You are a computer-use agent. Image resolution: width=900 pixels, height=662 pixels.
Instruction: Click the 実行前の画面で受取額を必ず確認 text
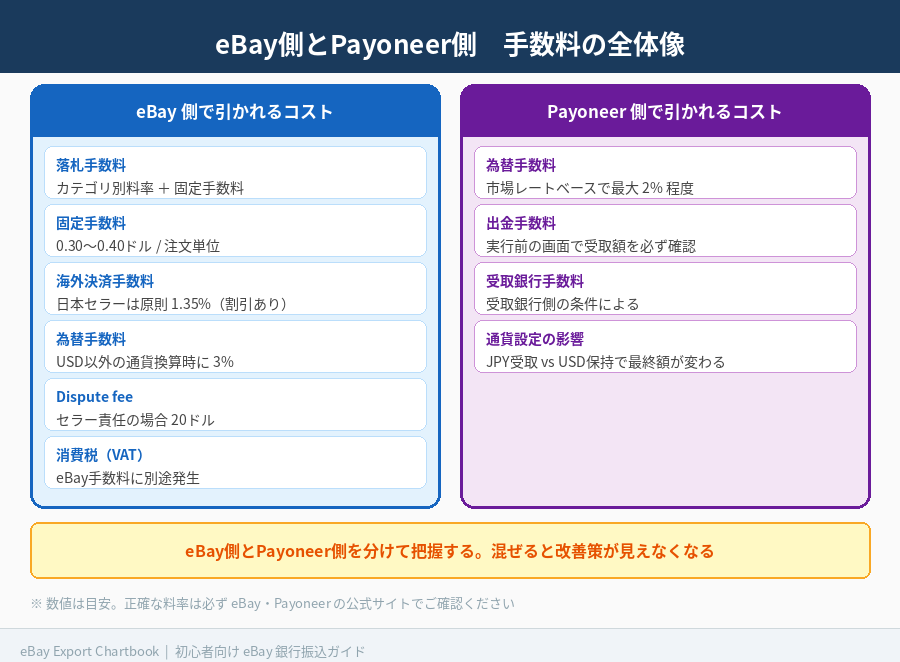click(590, 245)
